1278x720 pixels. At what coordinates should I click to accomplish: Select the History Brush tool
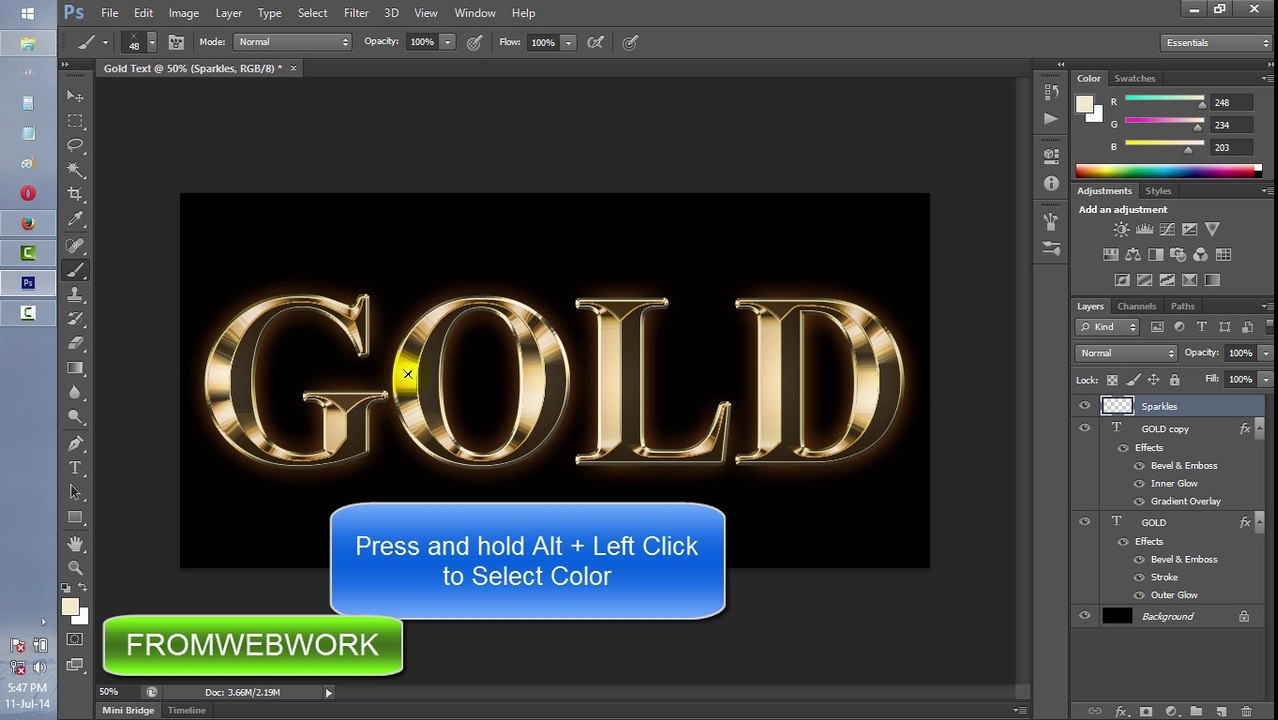[x=75, y=319]
